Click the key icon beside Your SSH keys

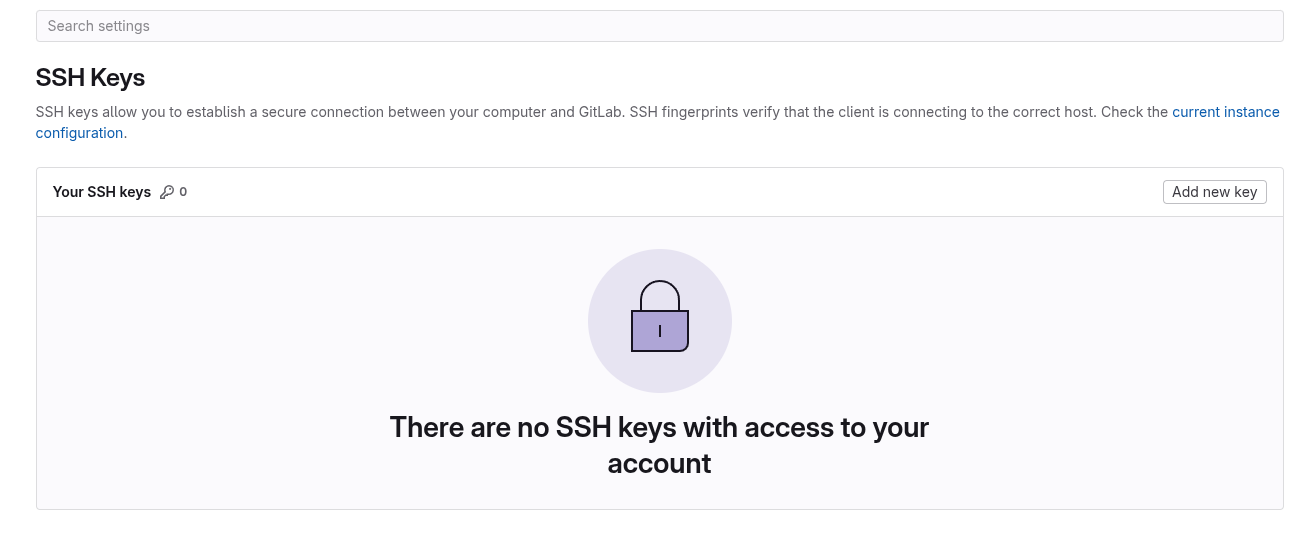tap(166, 192)
